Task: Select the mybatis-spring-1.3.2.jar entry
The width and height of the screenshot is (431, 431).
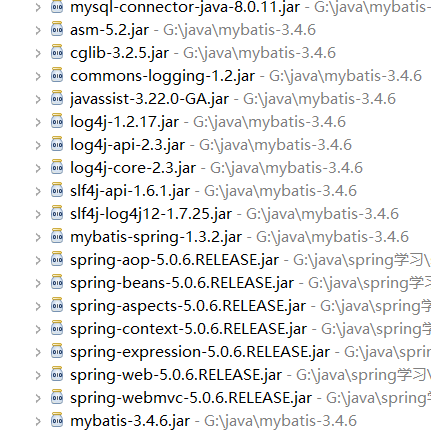Action: tap(156, 237)
